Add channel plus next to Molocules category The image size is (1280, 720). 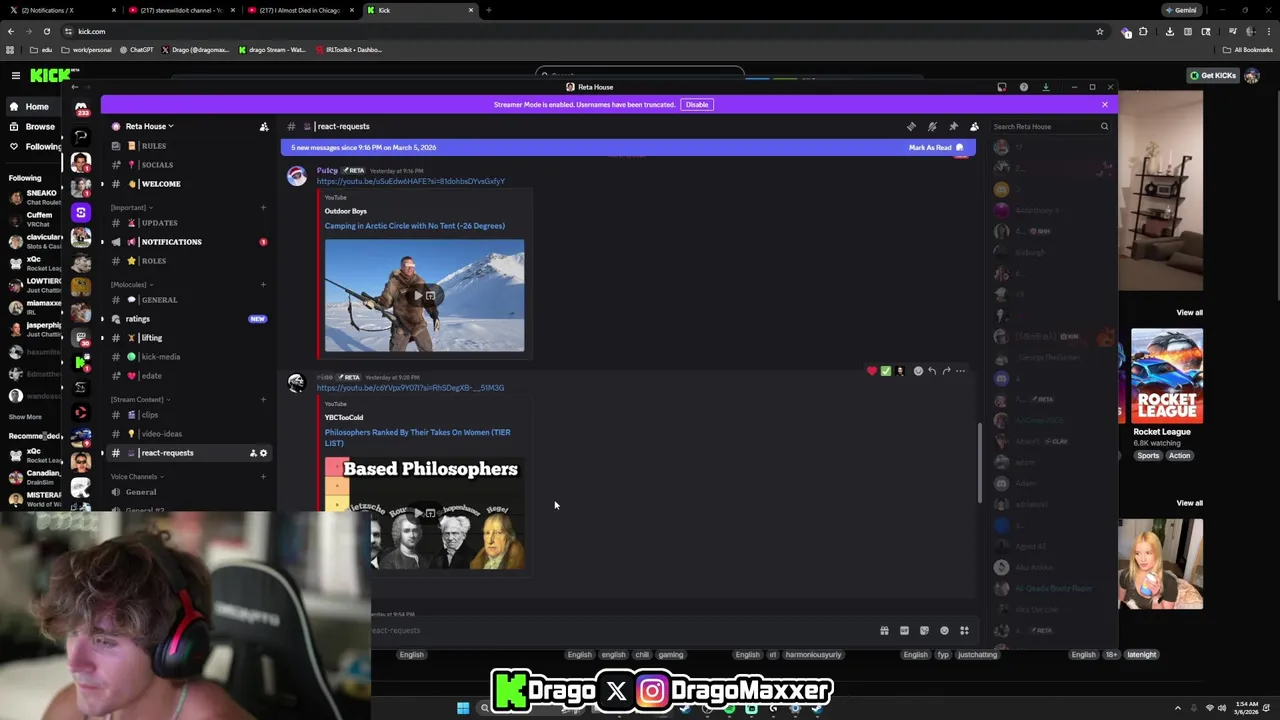263,285
